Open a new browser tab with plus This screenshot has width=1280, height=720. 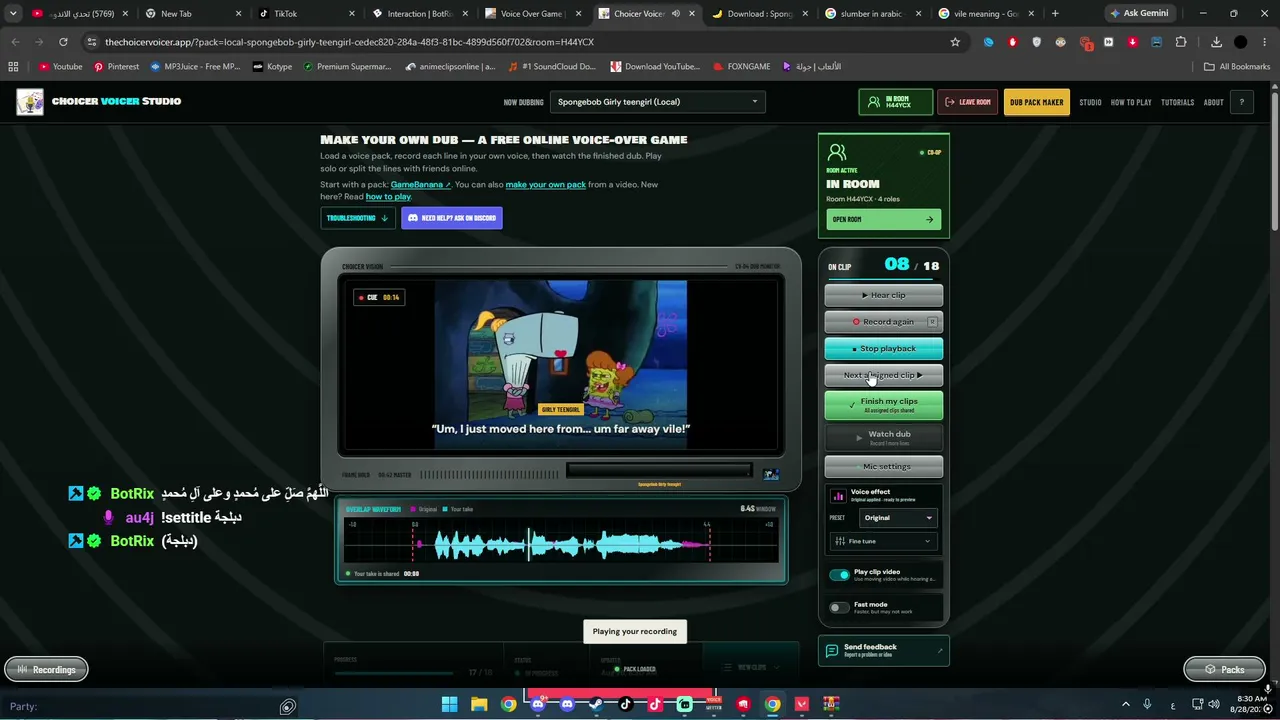[x=1055, y=14]
